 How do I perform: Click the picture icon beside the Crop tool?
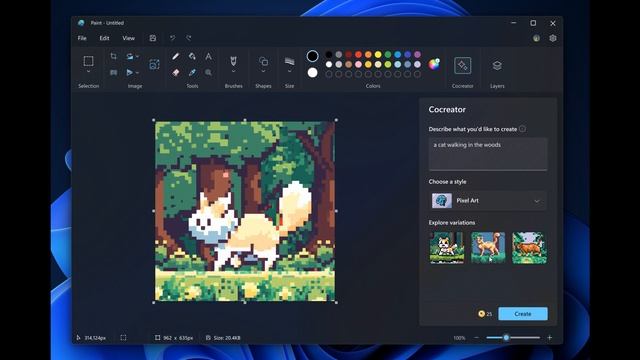click(x=129, y=56)
